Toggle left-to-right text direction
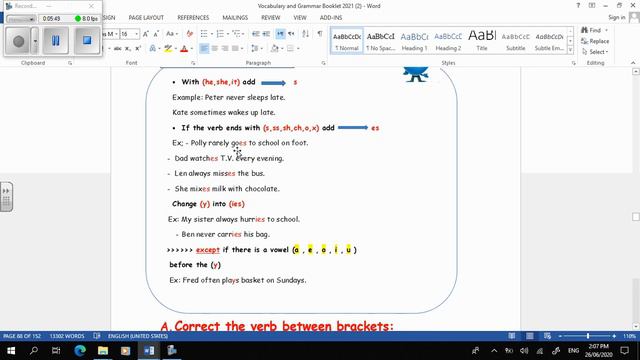 coord(280,34)
